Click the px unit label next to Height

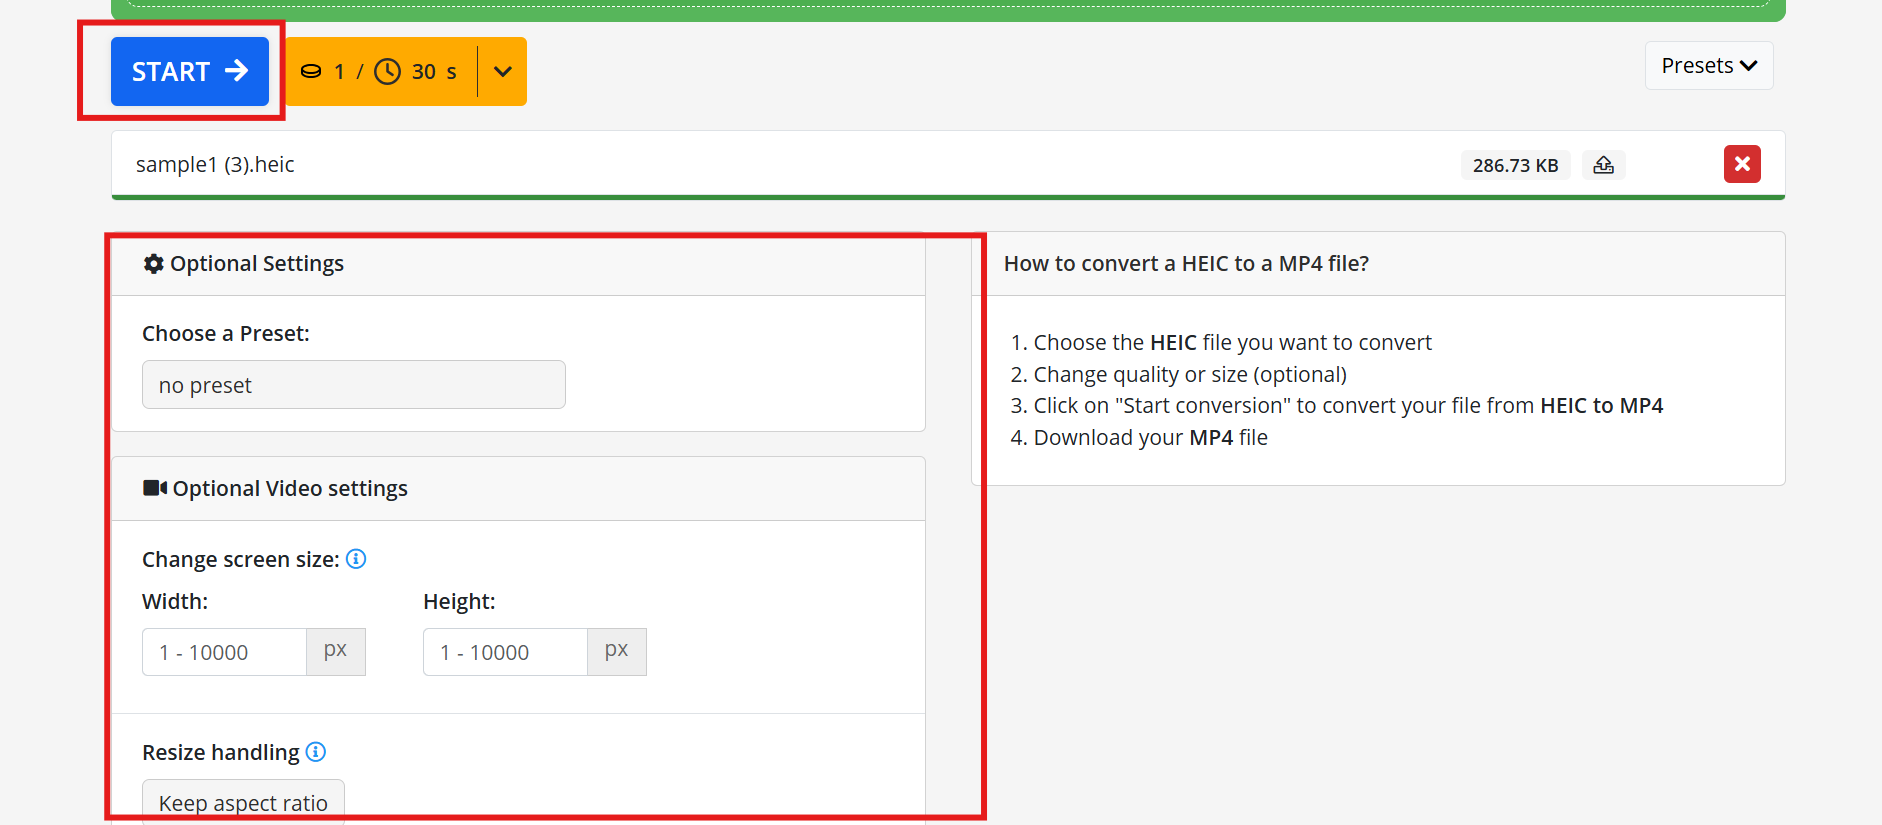click(x=617, y=652)
